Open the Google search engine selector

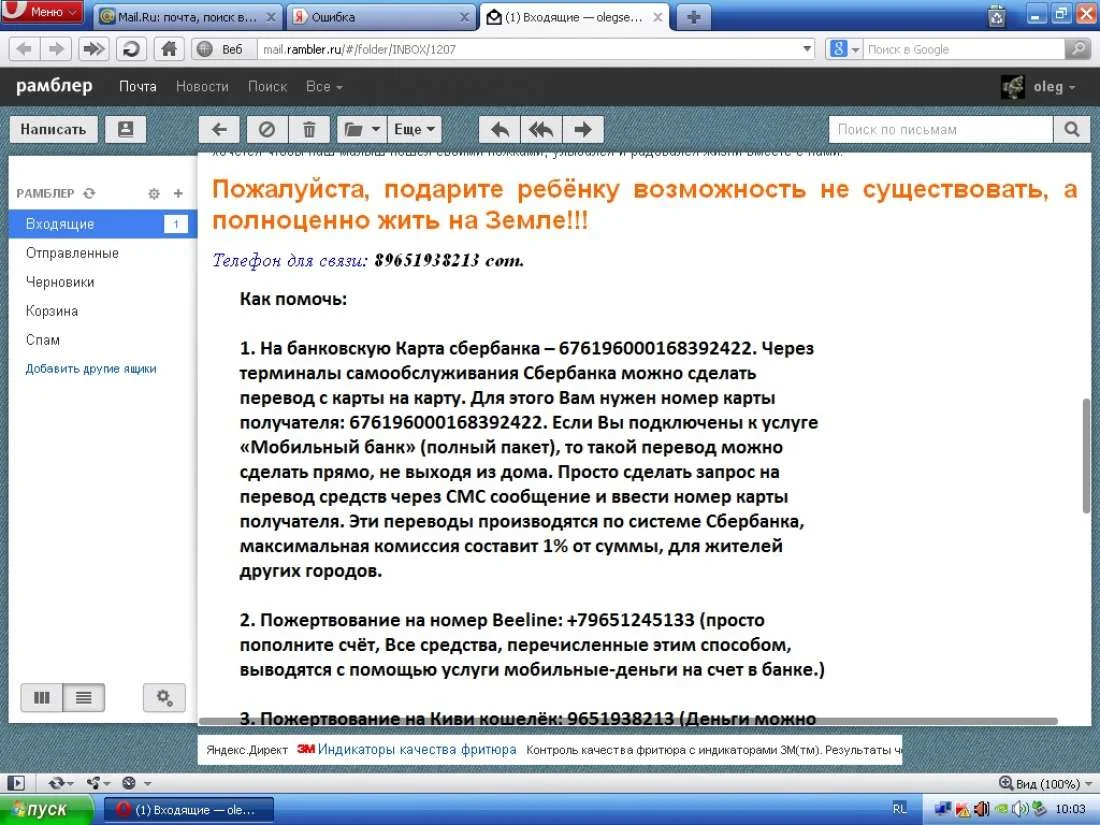[x=844, y=49]
